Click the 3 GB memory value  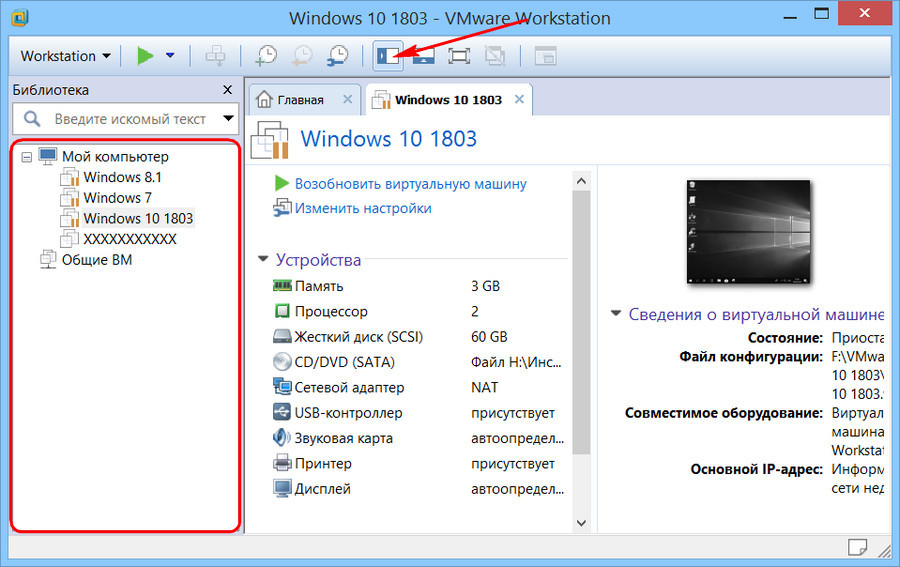[486, 286]
